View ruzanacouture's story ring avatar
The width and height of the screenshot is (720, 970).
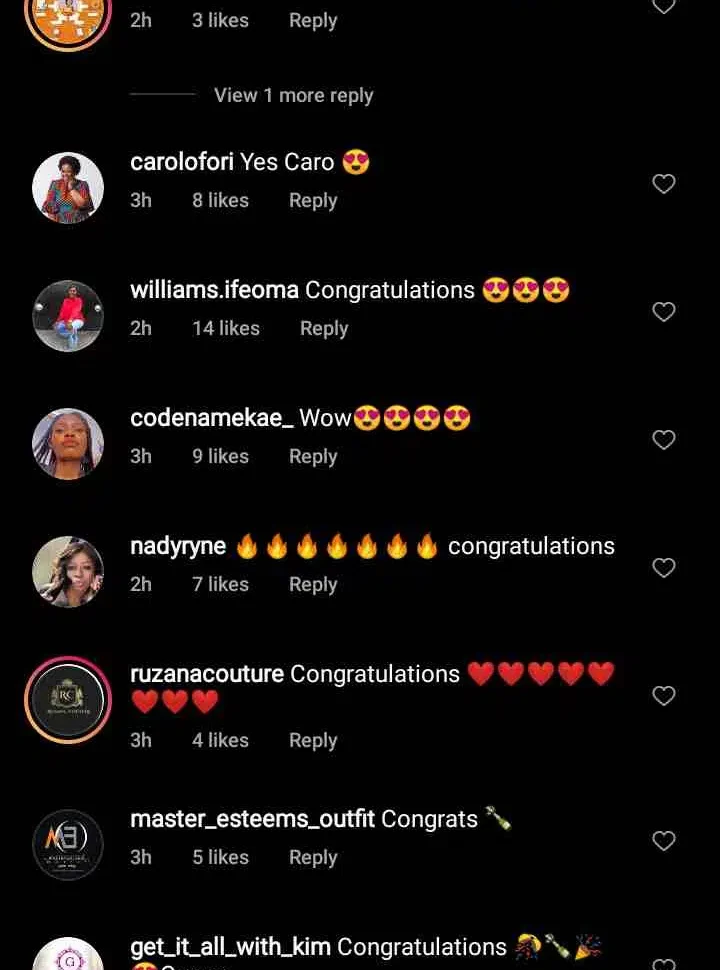click(68, 700)
